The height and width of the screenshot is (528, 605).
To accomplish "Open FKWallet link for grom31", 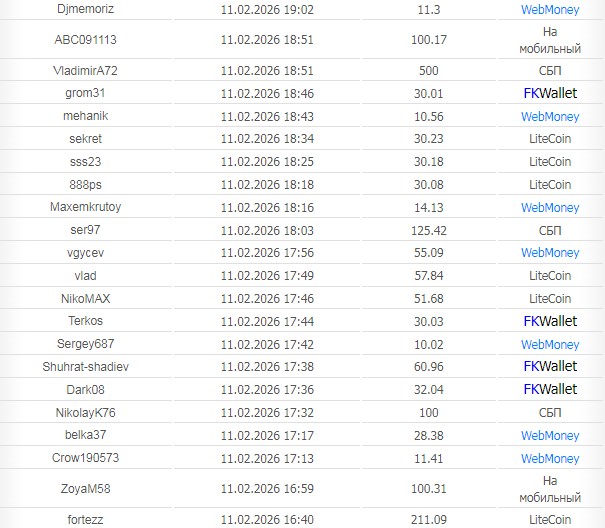I will click(x=549, y=93).
